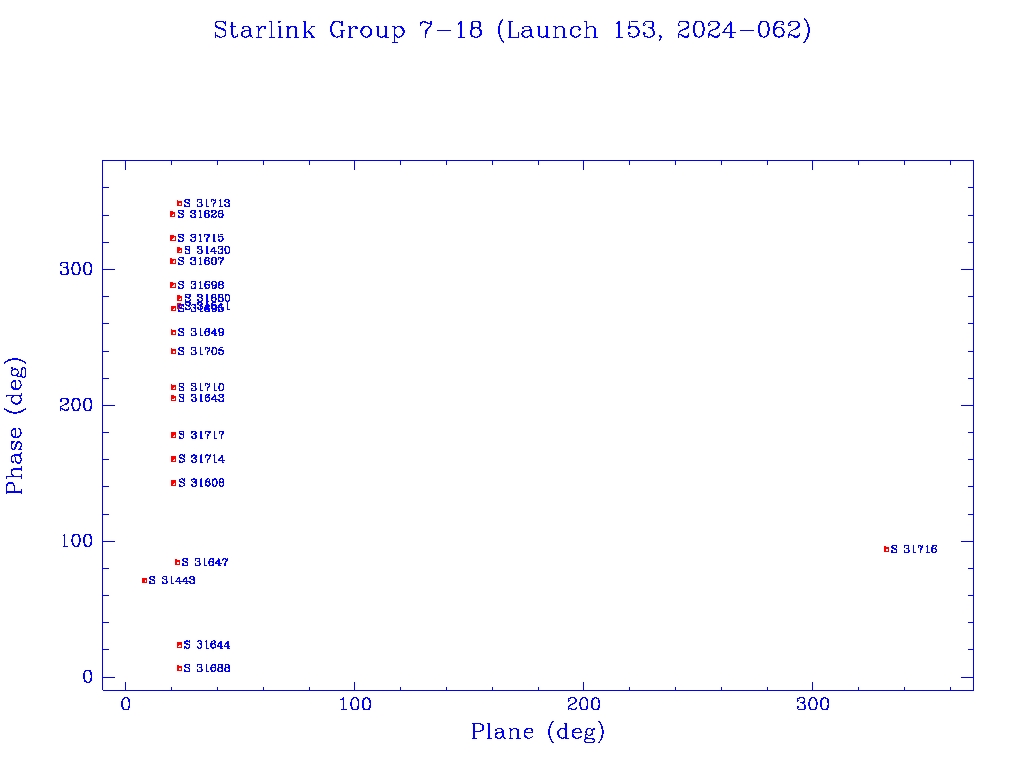Viewport: 1024px width, 768px height.
Task: Select the Phase axis tick label 200
Action: tap(76, 405)
